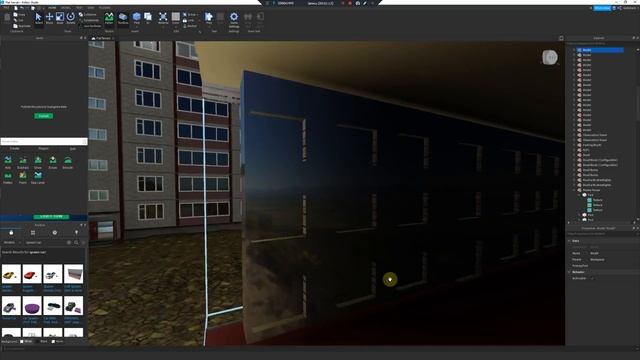Screen dimensions: 640x360
Task: Set Toolbox background to Black
Action: (42, 341)
